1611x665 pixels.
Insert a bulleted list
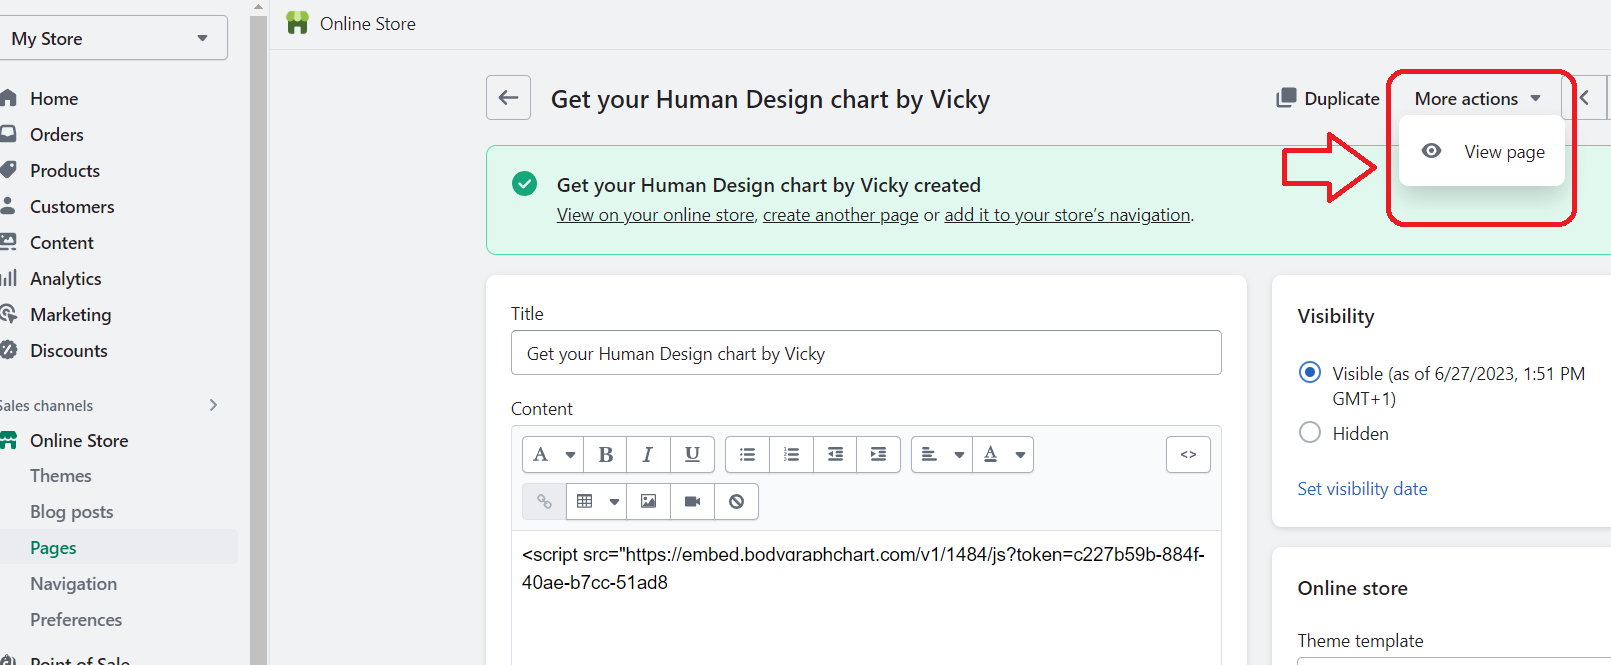(x=747, y=455)
